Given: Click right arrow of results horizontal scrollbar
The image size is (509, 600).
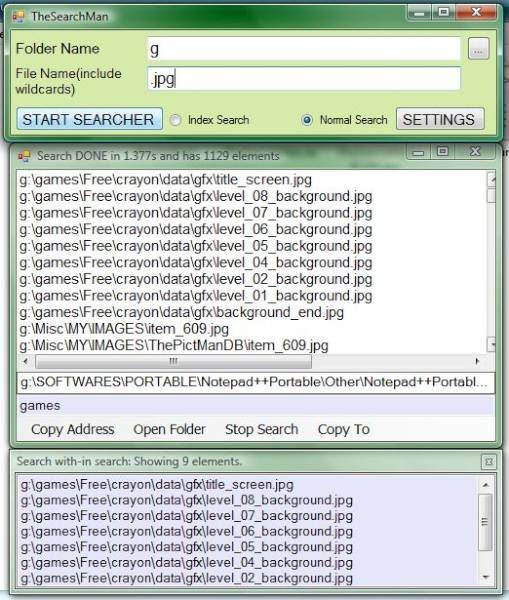Looking at the screenshot, I should point(477,361).
